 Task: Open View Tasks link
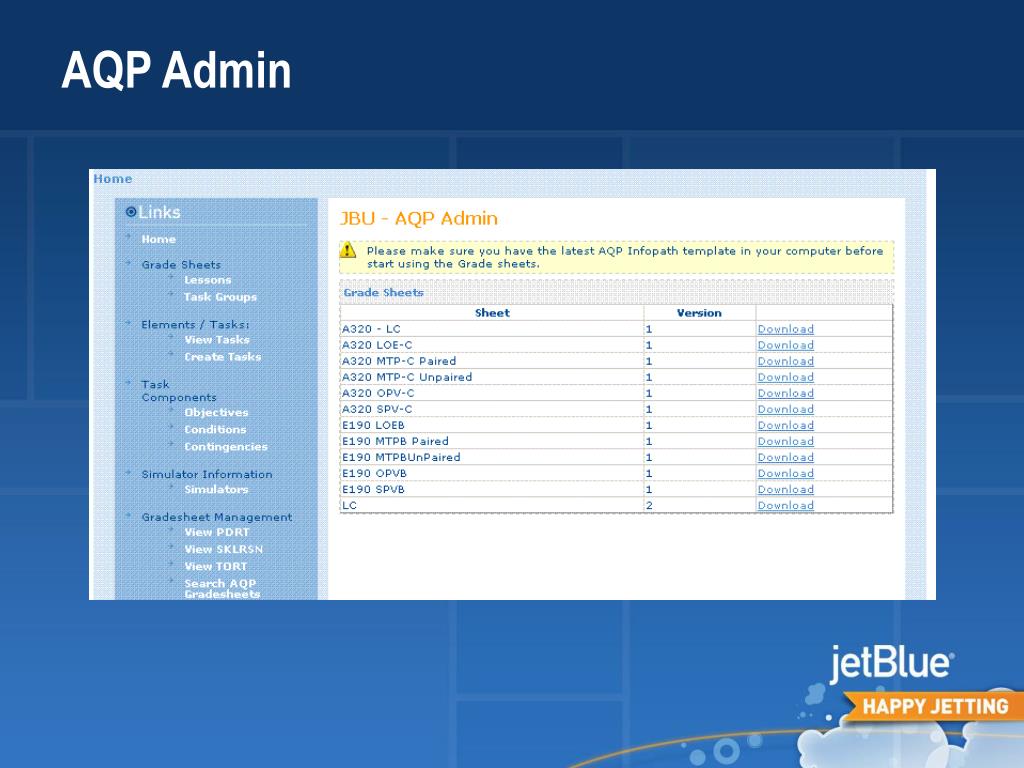tap(217, 340)
